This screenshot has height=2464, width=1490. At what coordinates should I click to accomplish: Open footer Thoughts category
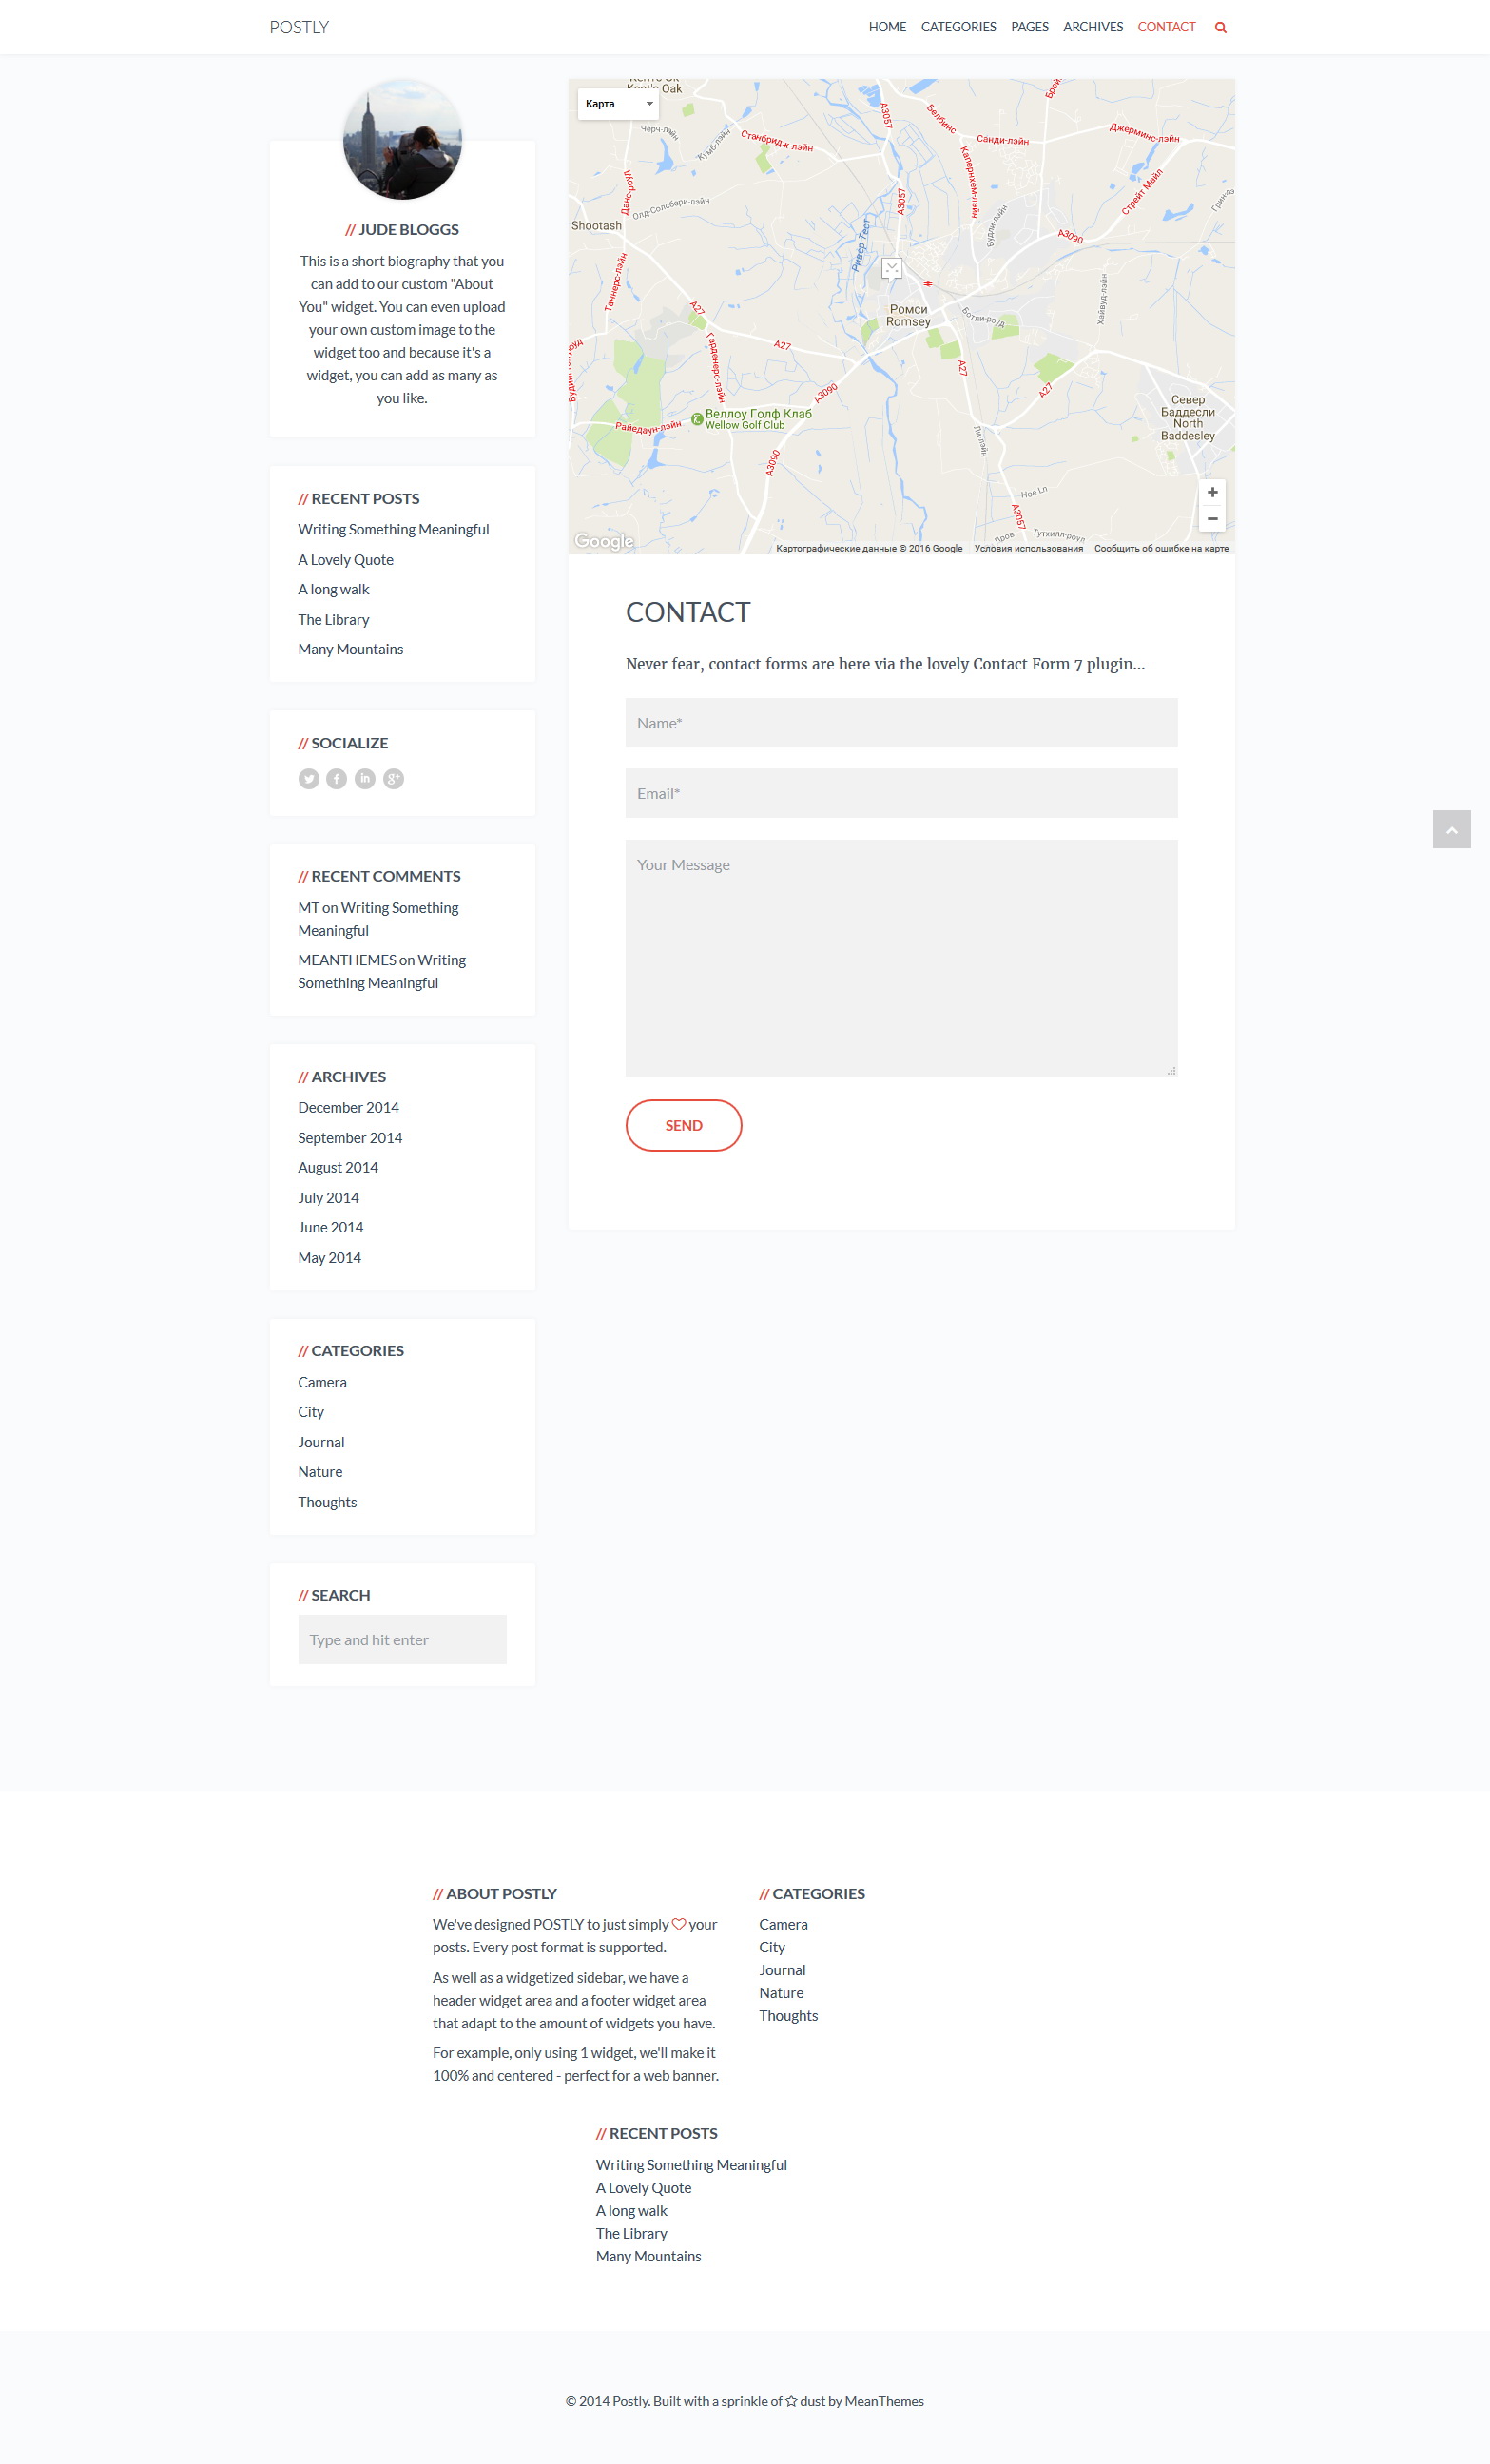(x=788, y=2016)
